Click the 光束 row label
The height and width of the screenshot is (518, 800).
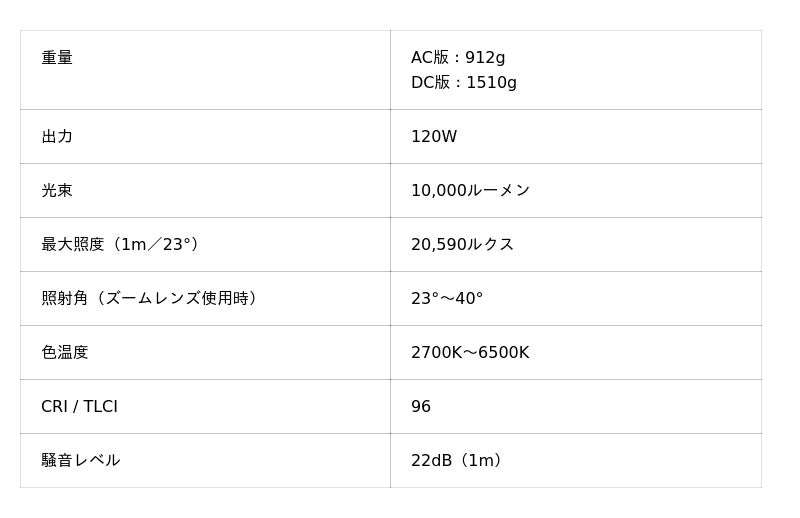point(57,191)
